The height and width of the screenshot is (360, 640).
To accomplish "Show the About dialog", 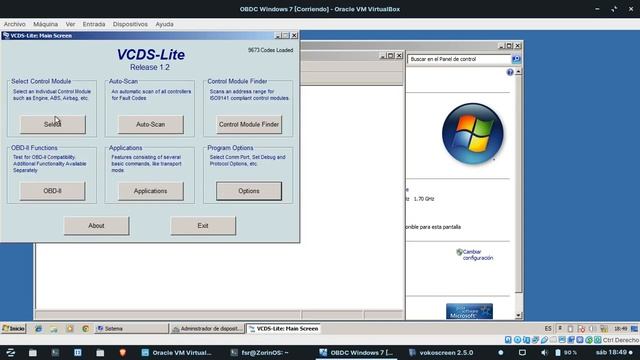I will click(96, 226).
